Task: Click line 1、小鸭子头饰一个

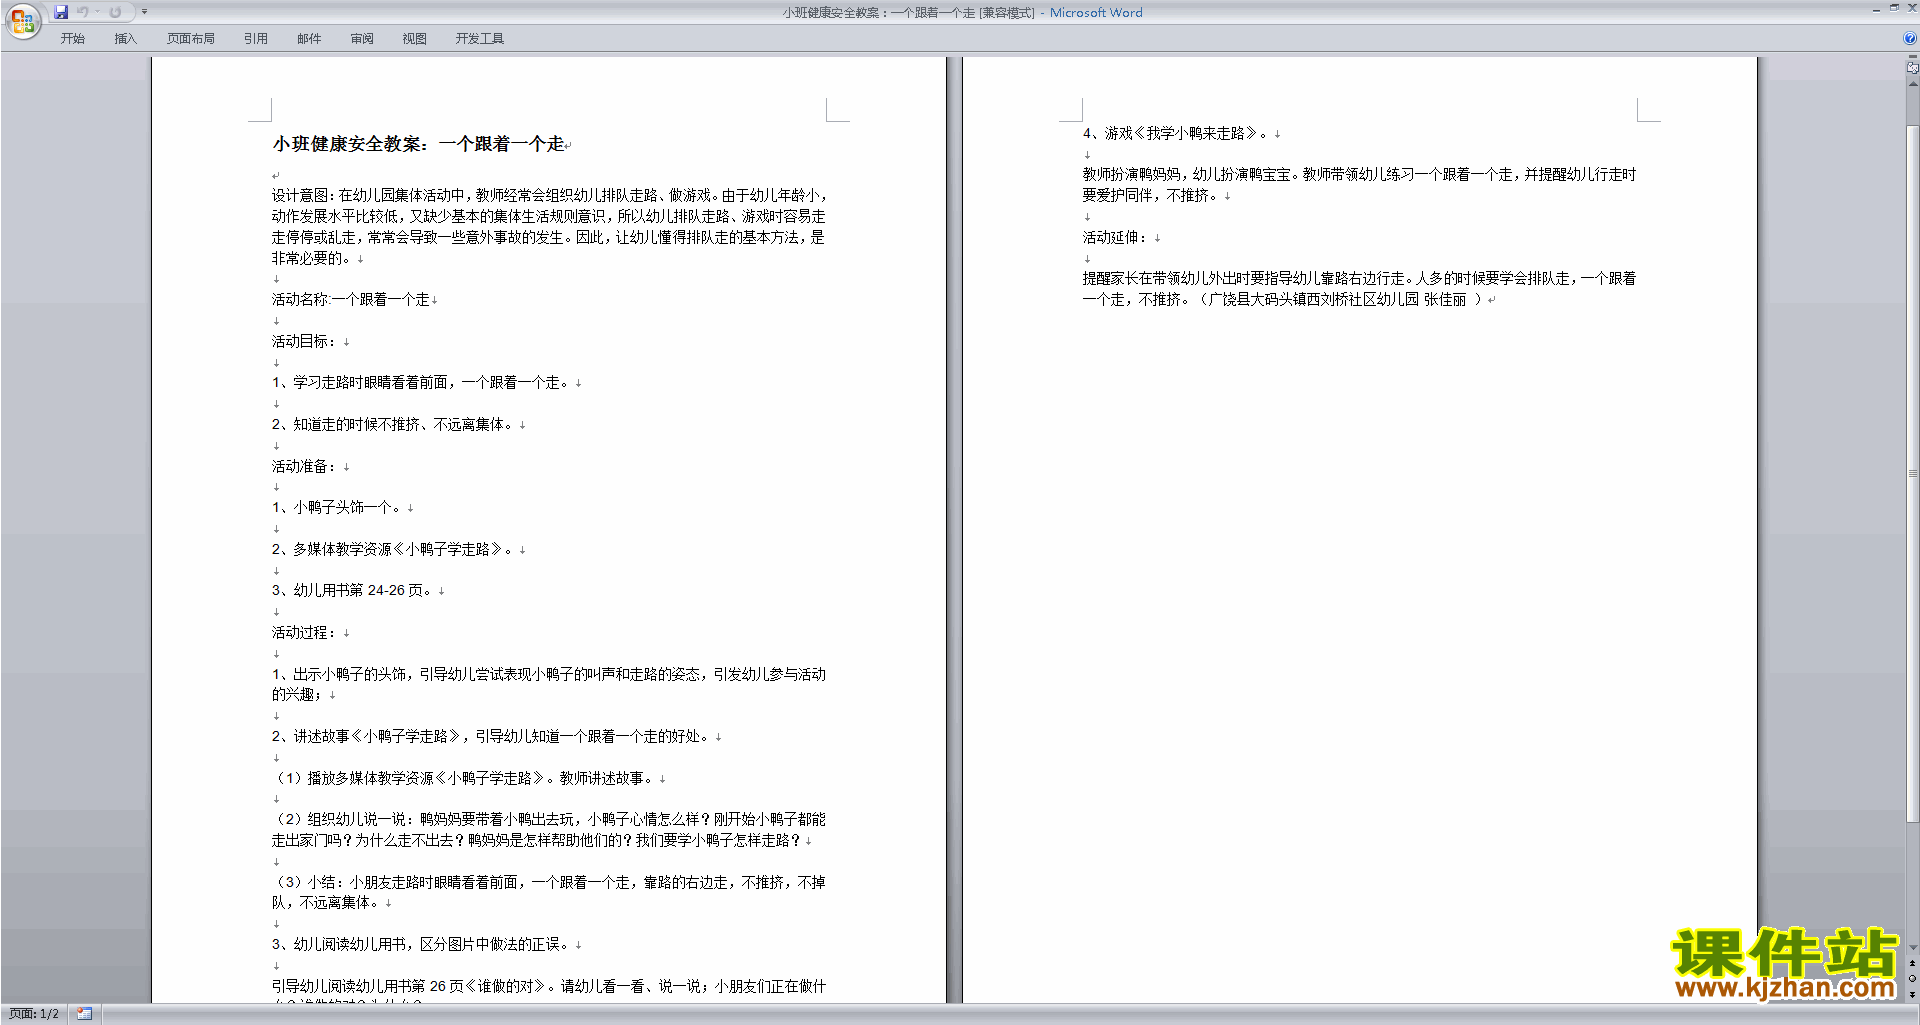Action: [337, 507]
